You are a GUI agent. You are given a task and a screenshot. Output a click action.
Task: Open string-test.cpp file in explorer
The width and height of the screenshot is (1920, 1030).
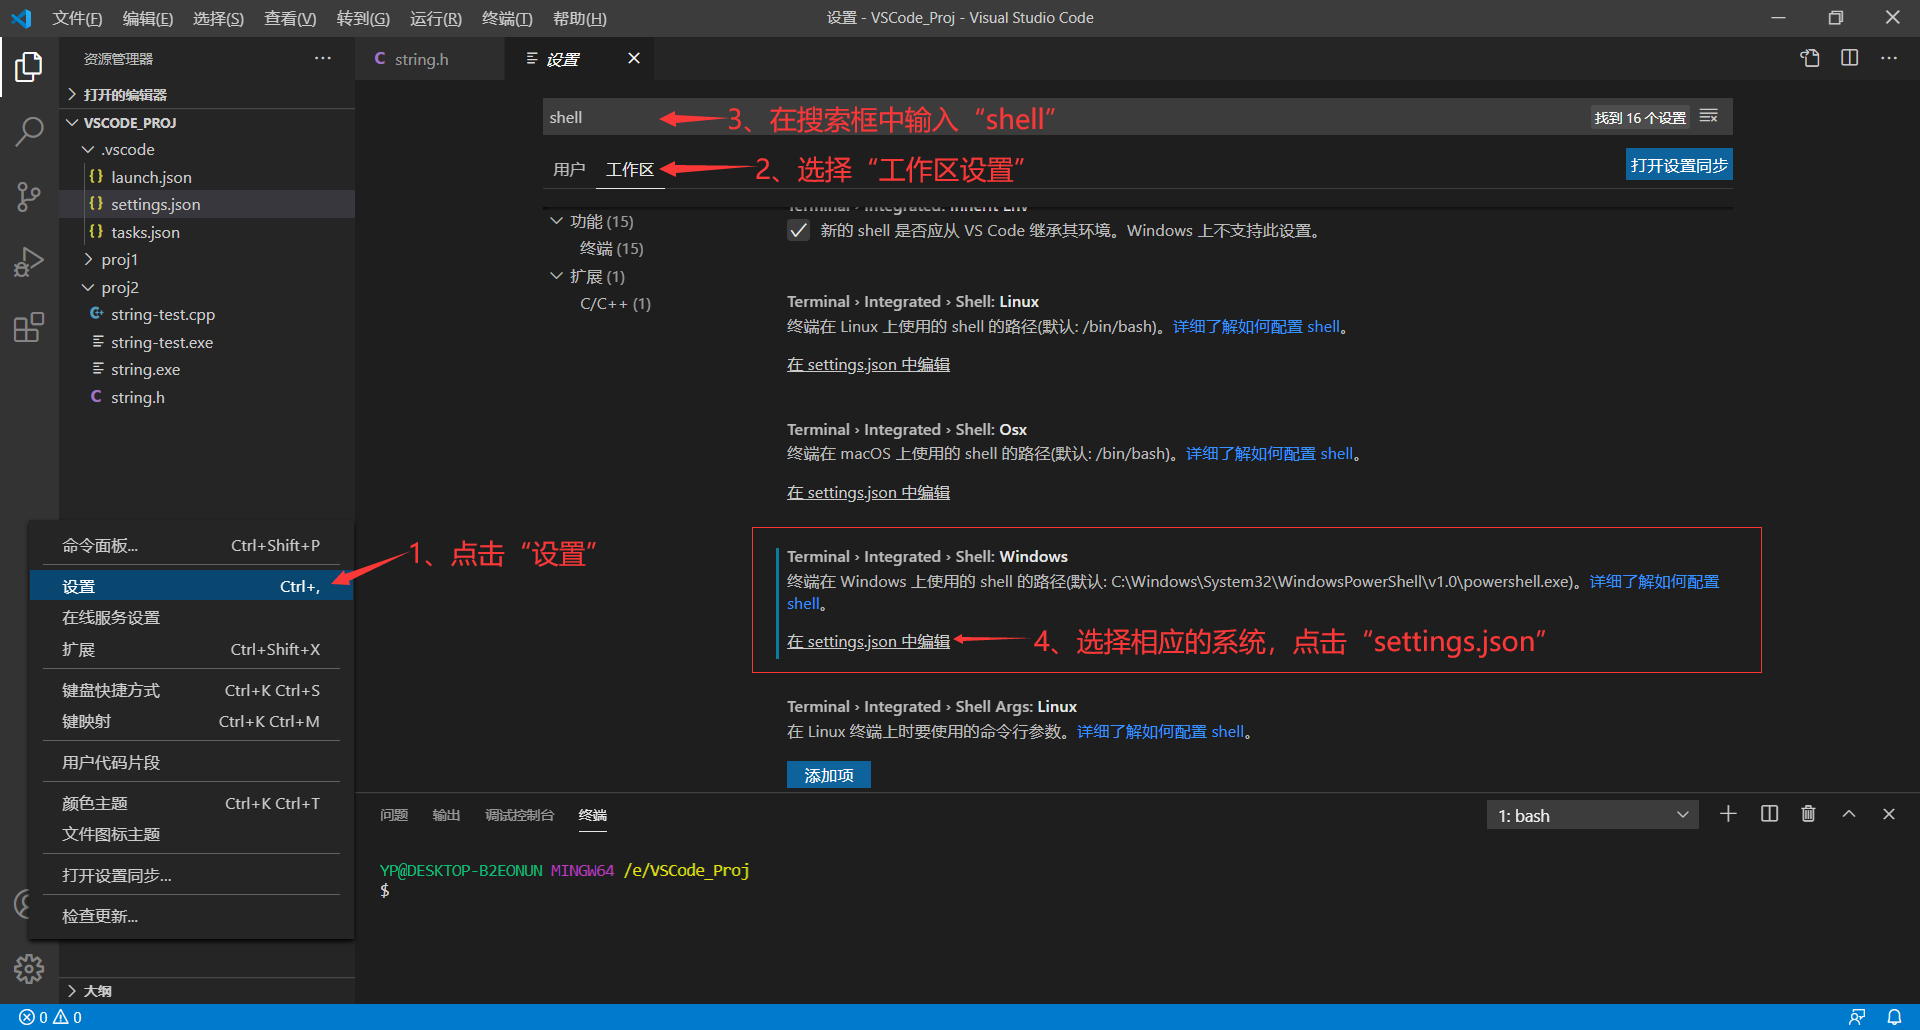click(x=163, y=314)
